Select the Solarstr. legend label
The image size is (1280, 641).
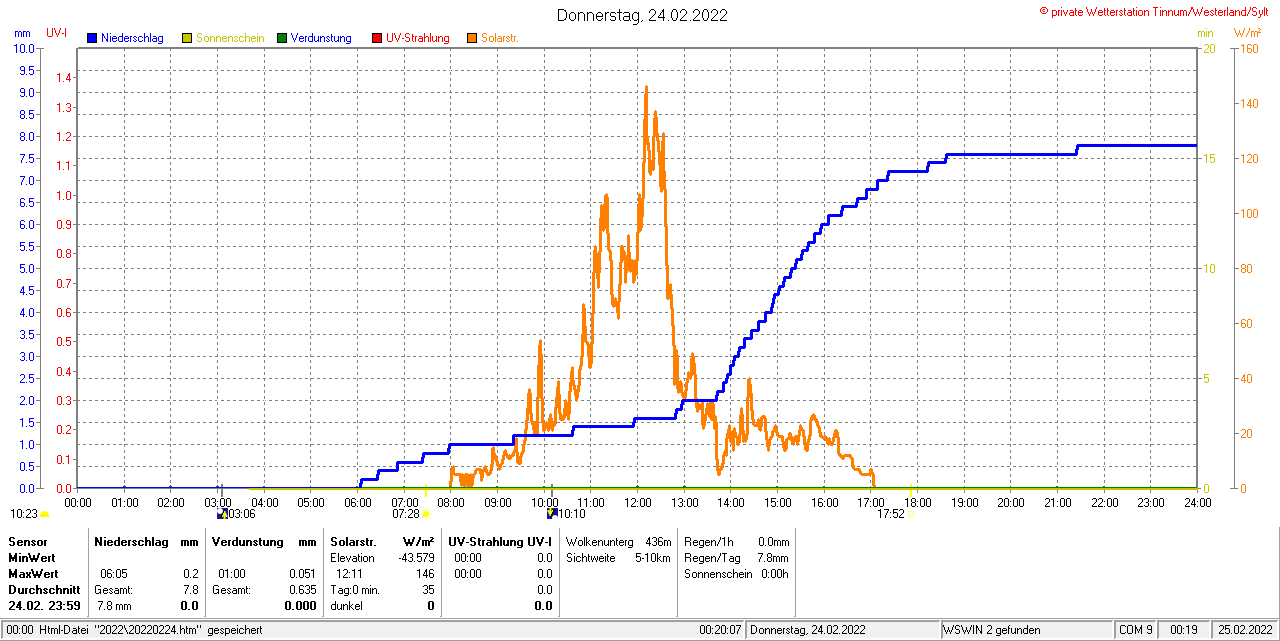[500, 38]
